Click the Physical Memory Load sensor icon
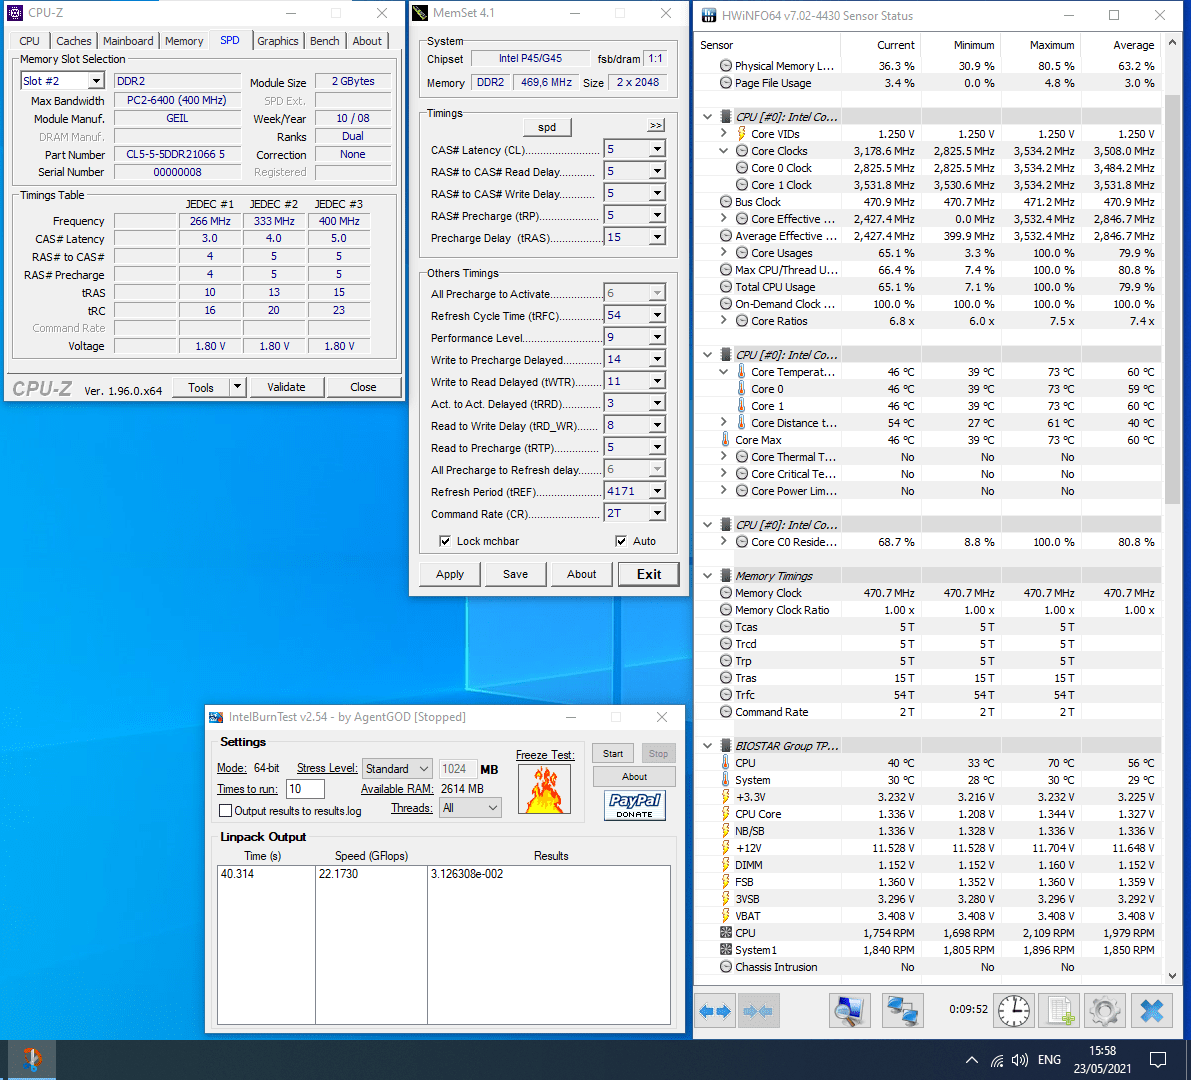The height and width of the screenshot is (1080, 1191). coord(725,66)
